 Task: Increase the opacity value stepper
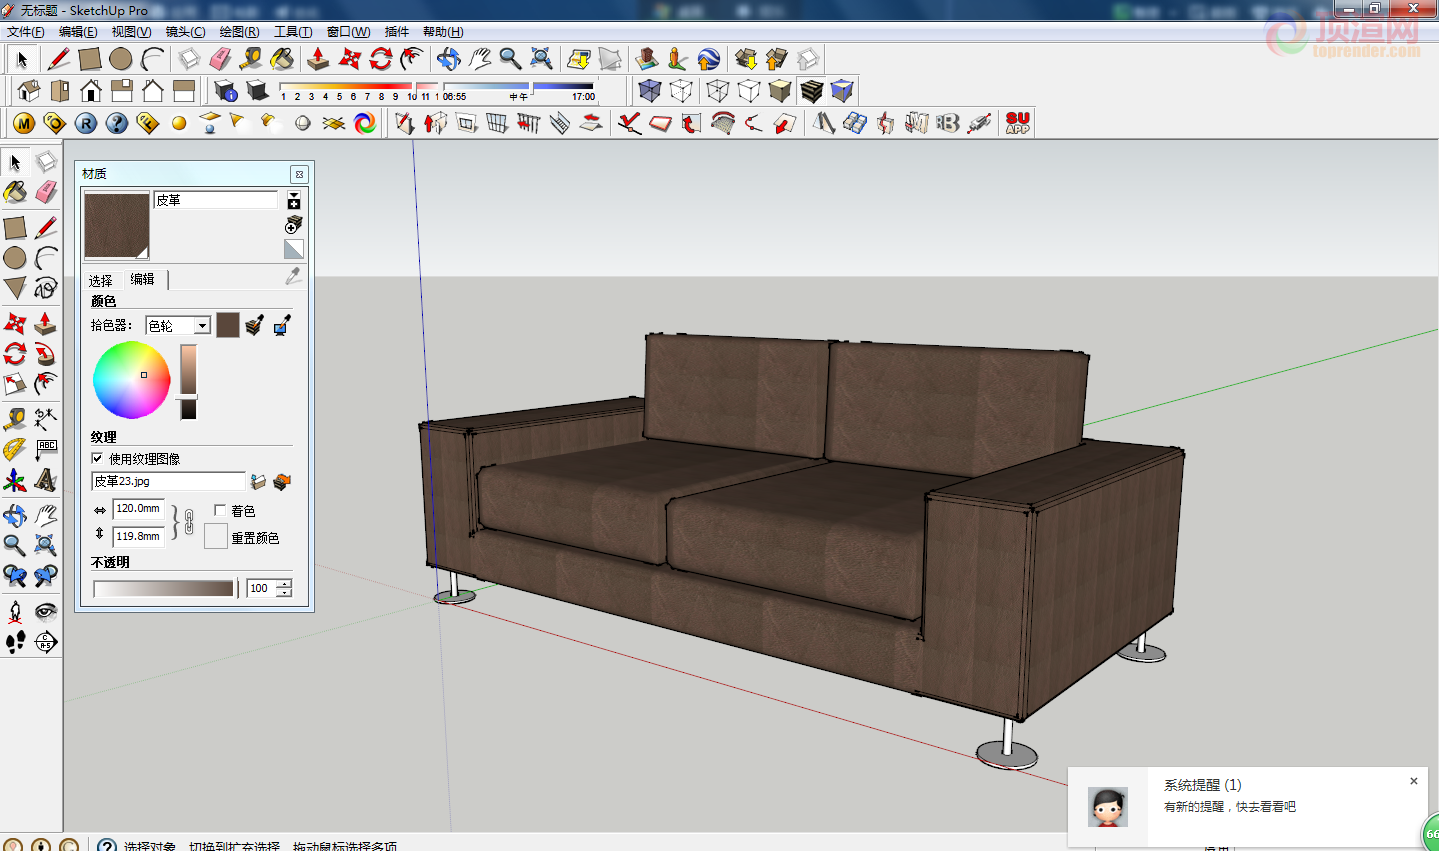pyautogui.click(x=285, y=584)
